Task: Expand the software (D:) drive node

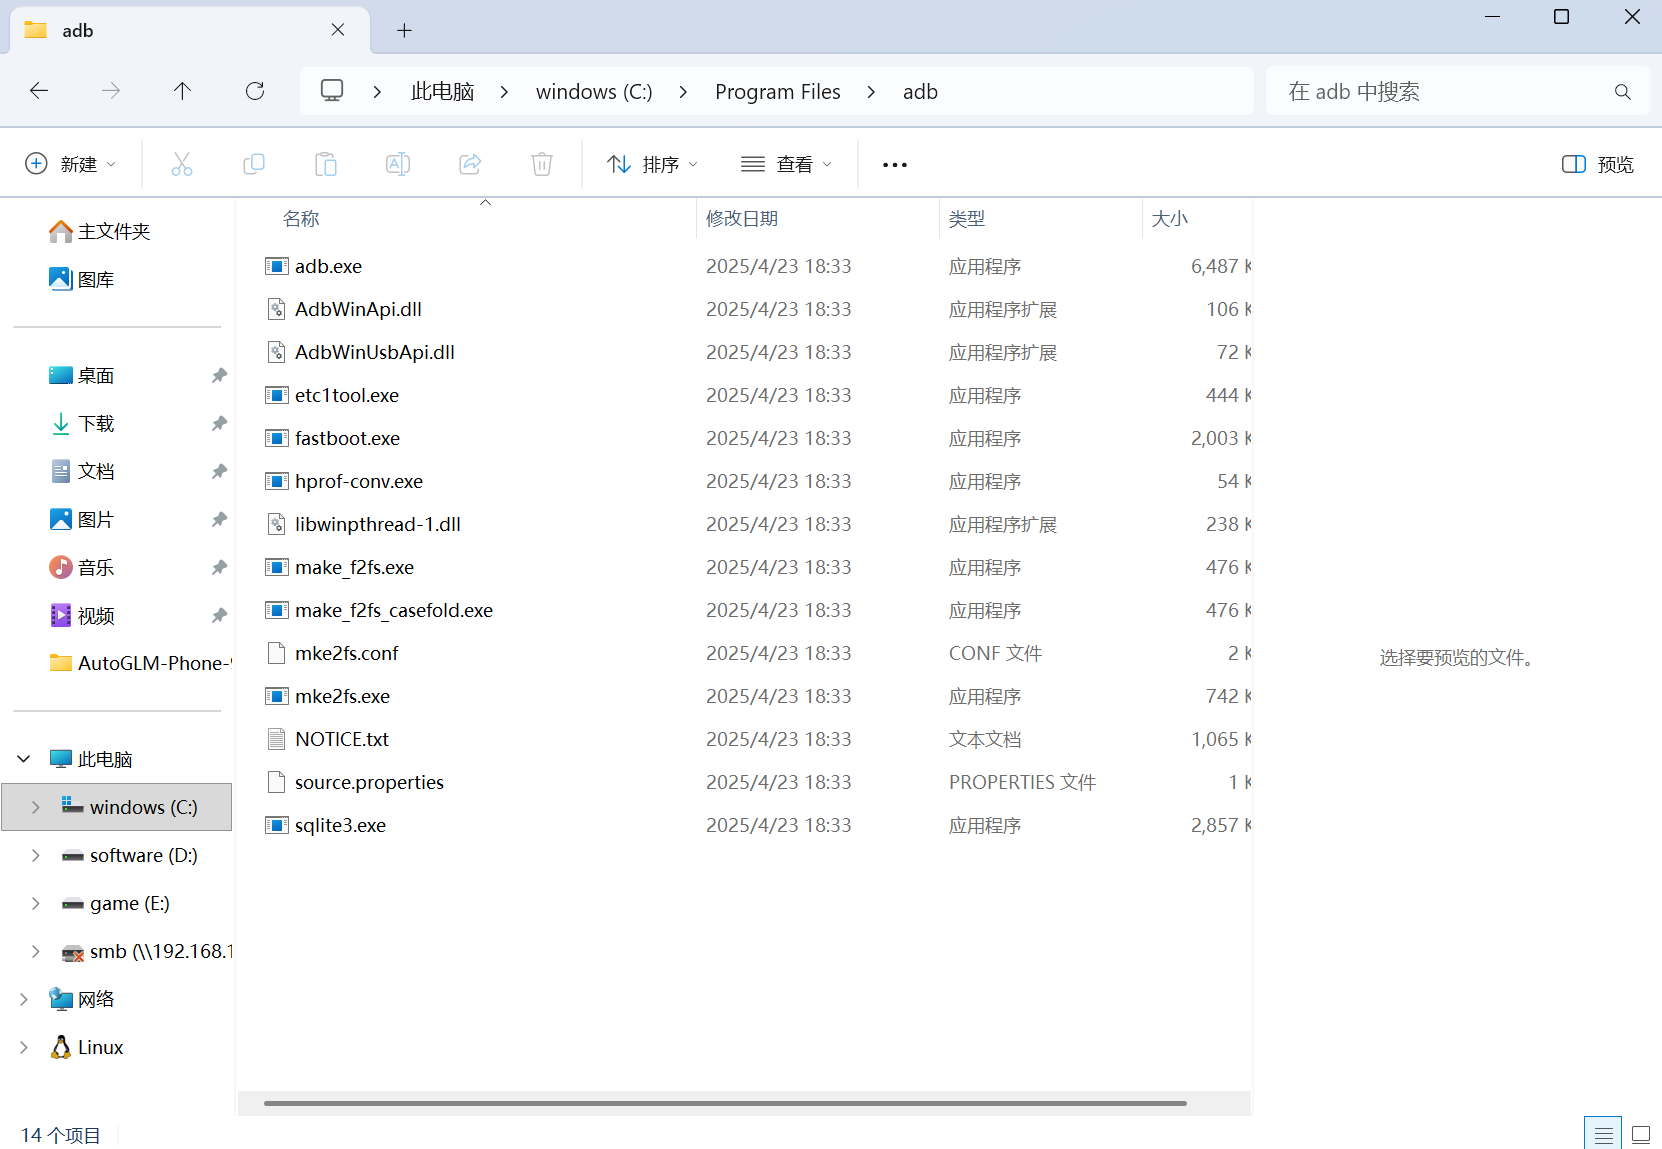Action: pos(36,855)
